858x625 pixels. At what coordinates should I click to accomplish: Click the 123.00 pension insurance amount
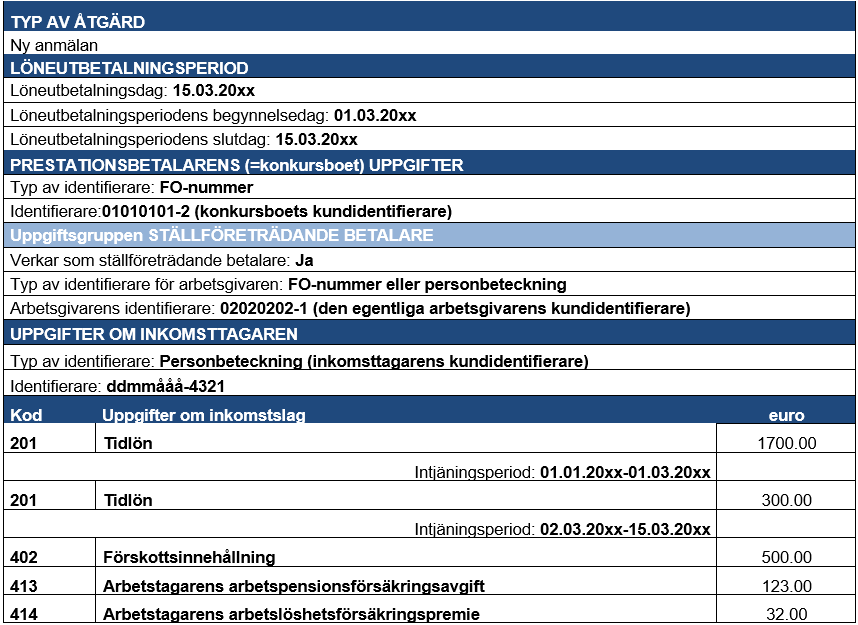[785, 586]
